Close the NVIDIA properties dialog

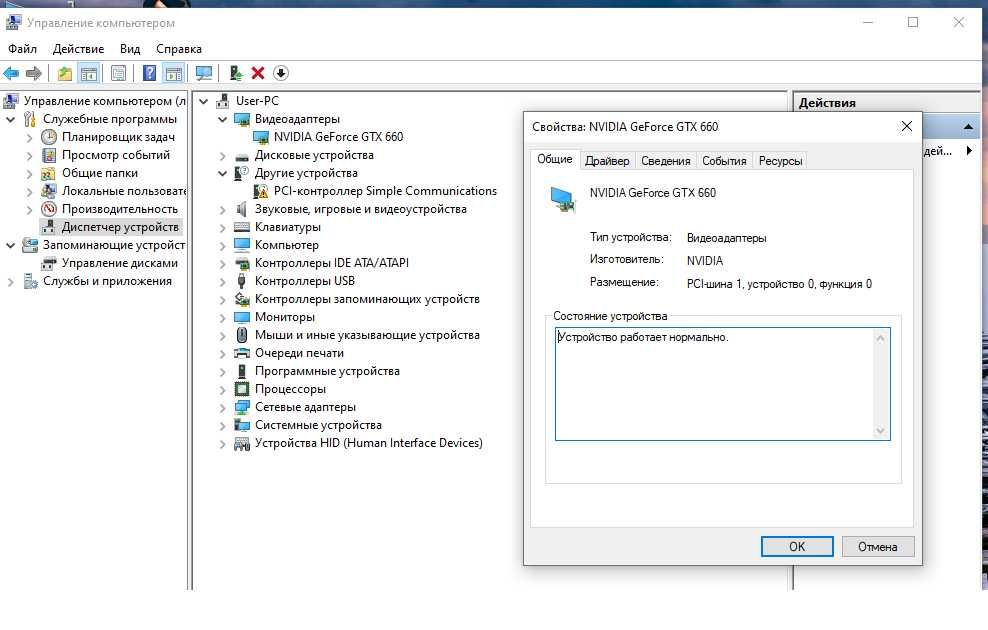[x=907, y=127]
